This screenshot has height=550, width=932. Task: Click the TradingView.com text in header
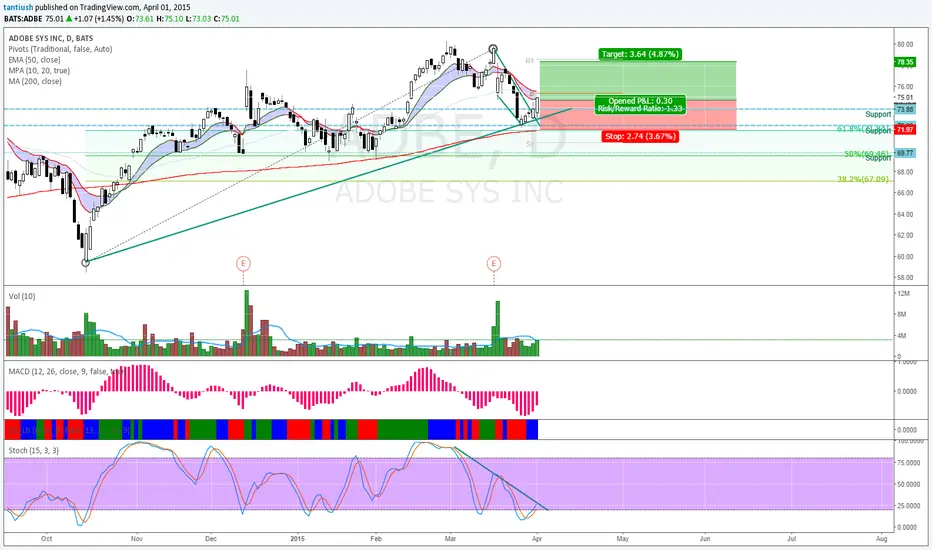coord(111,8)
